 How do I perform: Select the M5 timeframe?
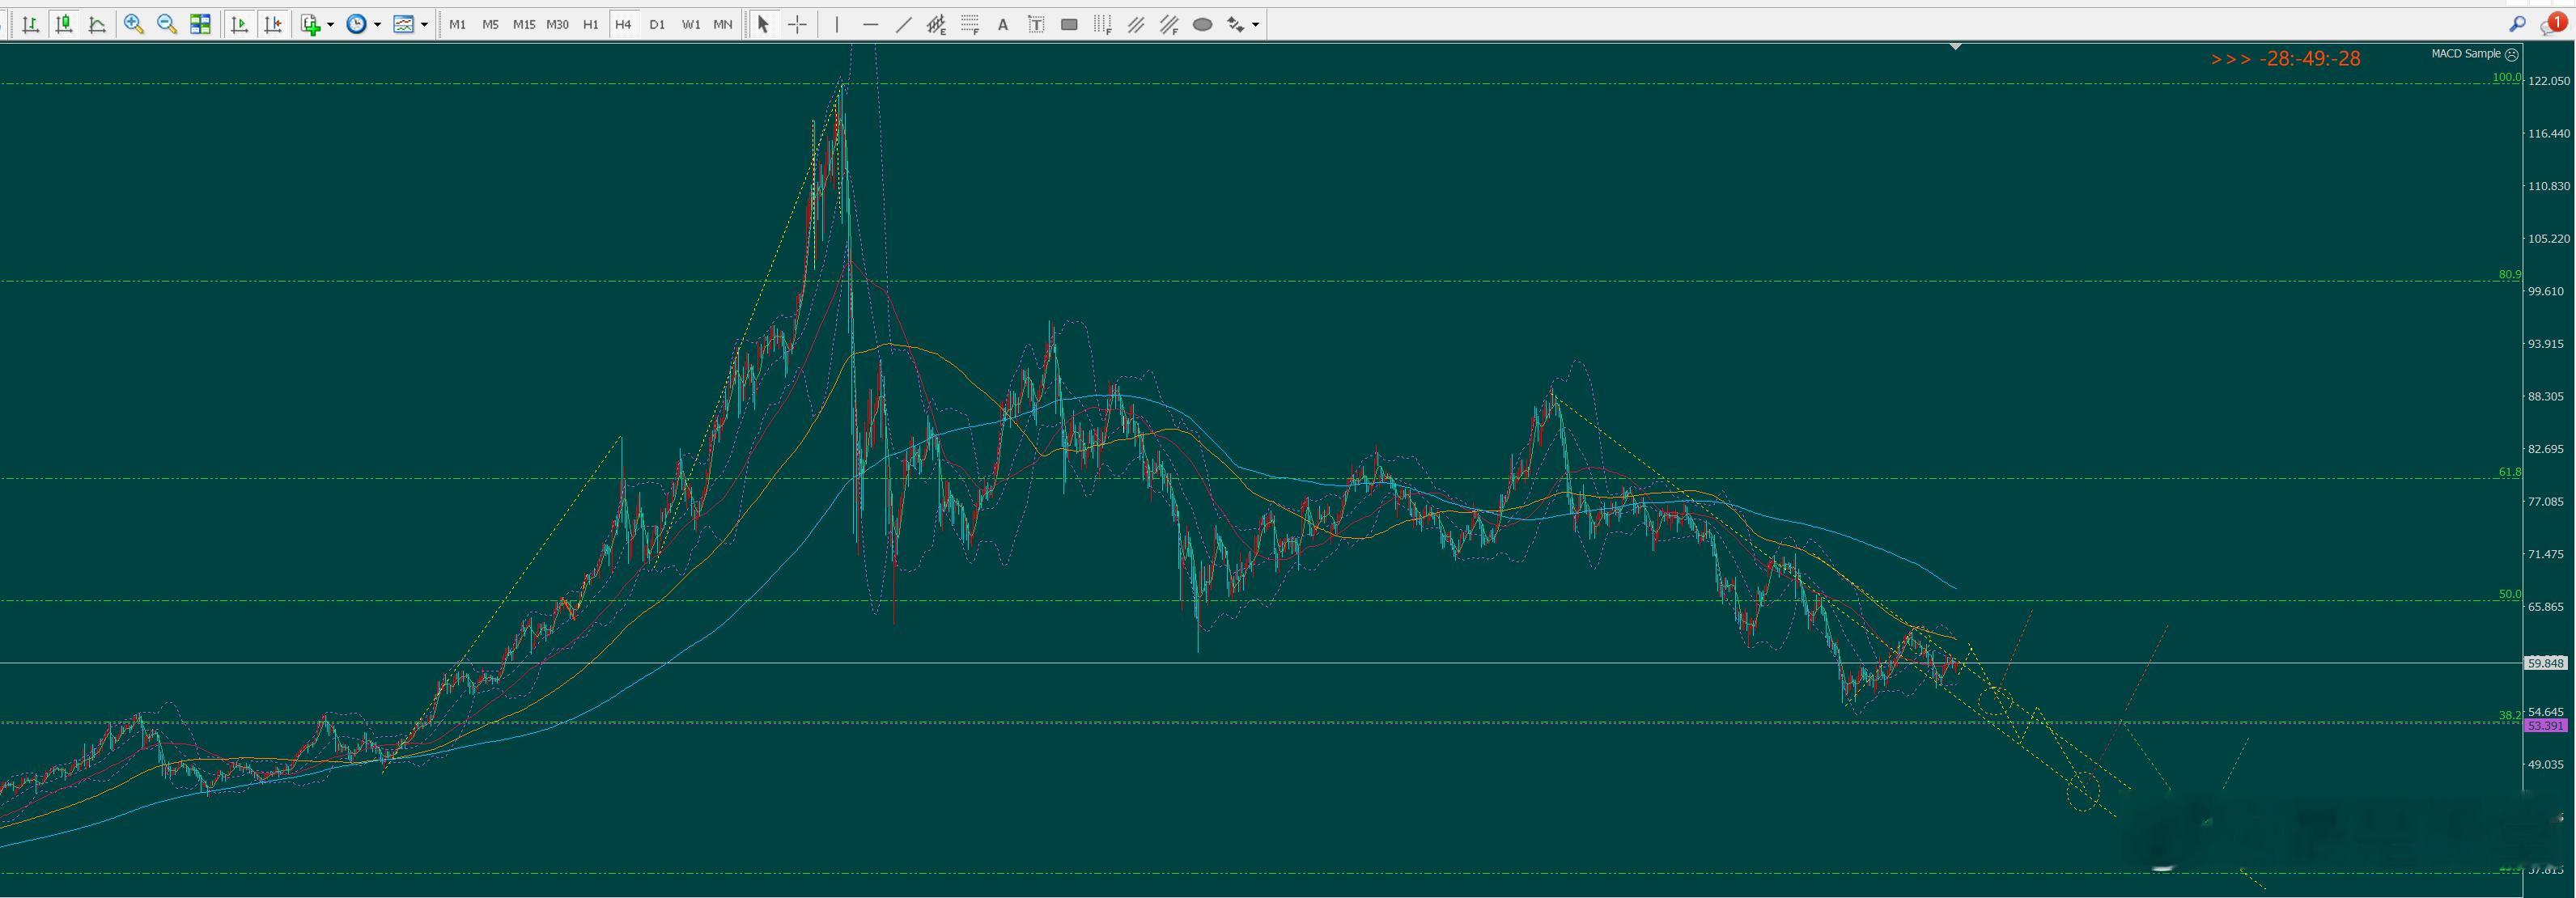coord(490,24)
